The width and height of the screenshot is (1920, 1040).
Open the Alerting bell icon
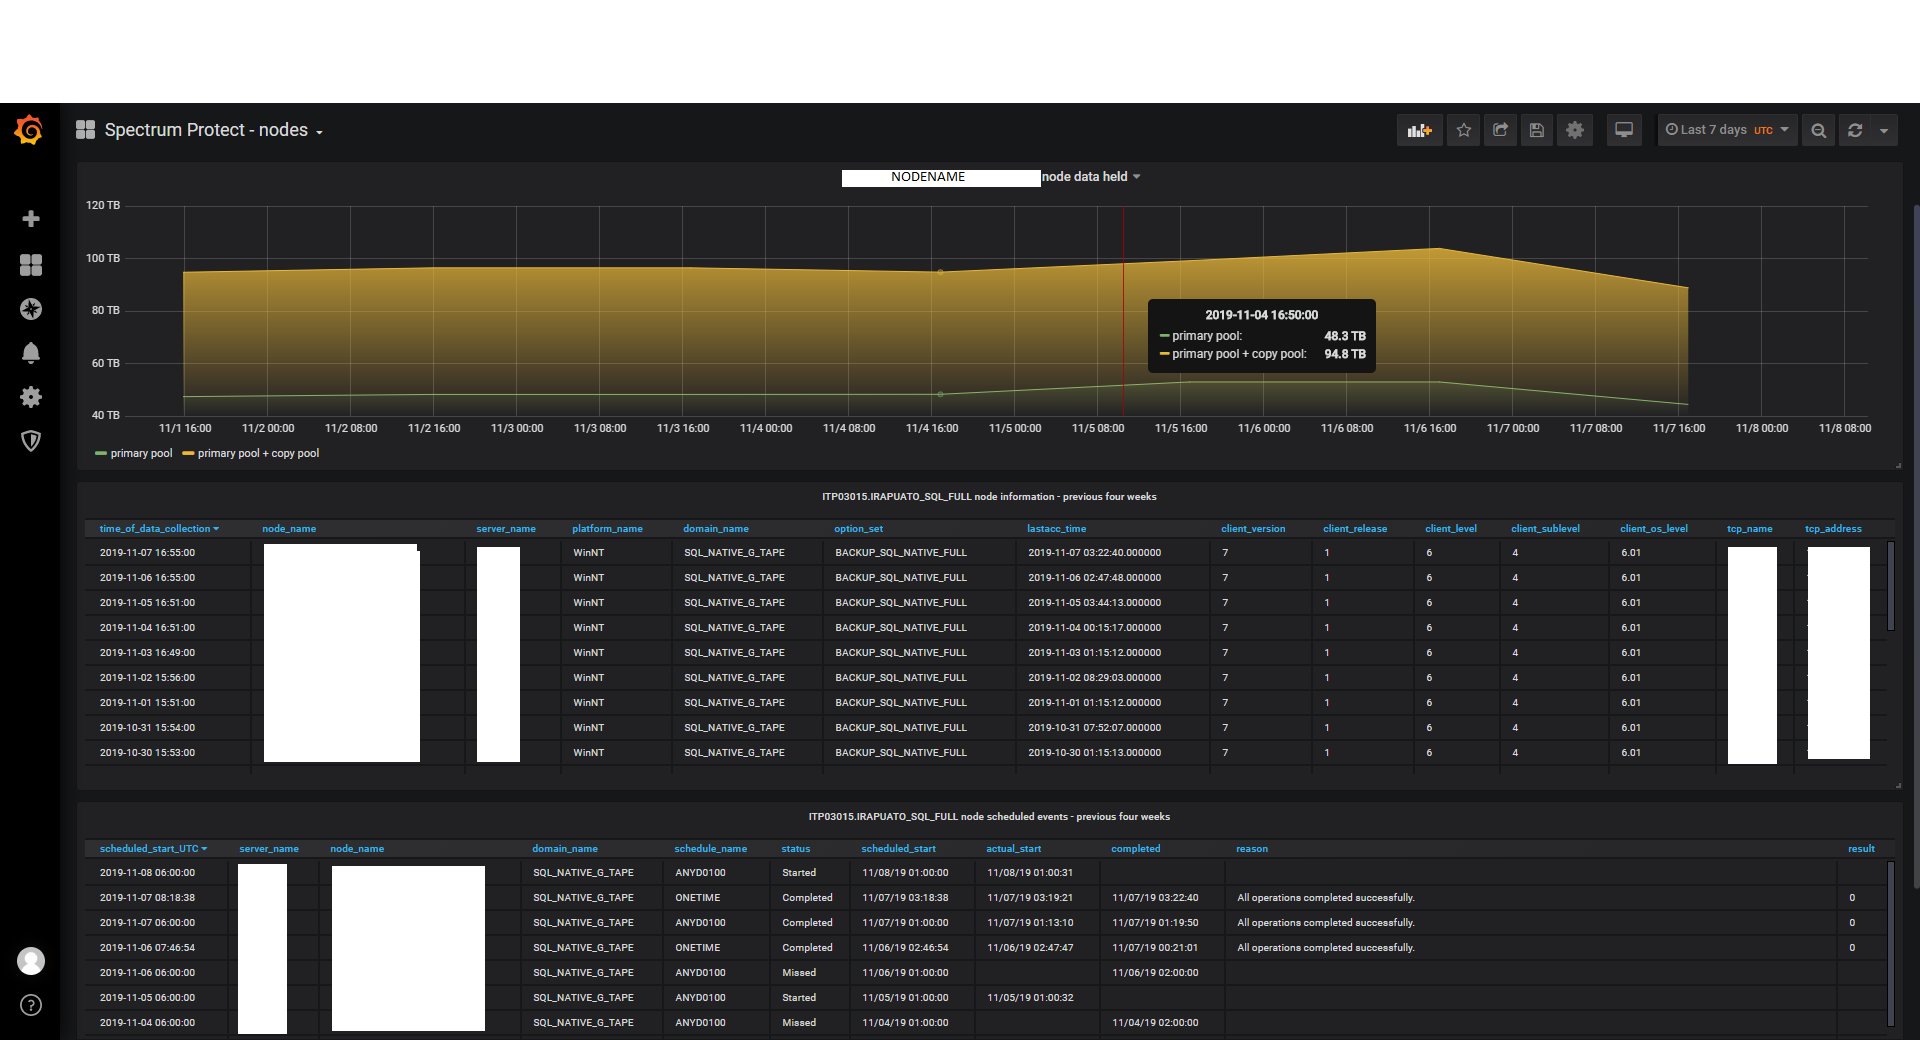tap(31, 353)
